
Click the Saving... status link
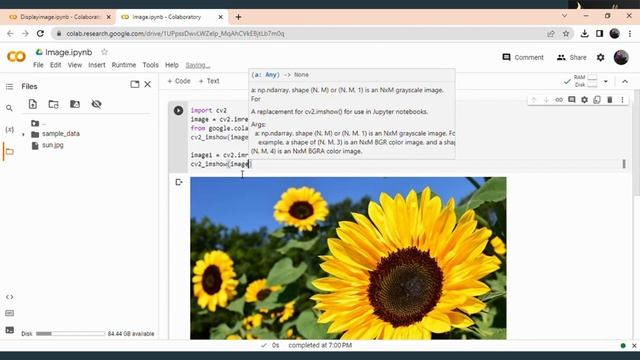(198, 65)
